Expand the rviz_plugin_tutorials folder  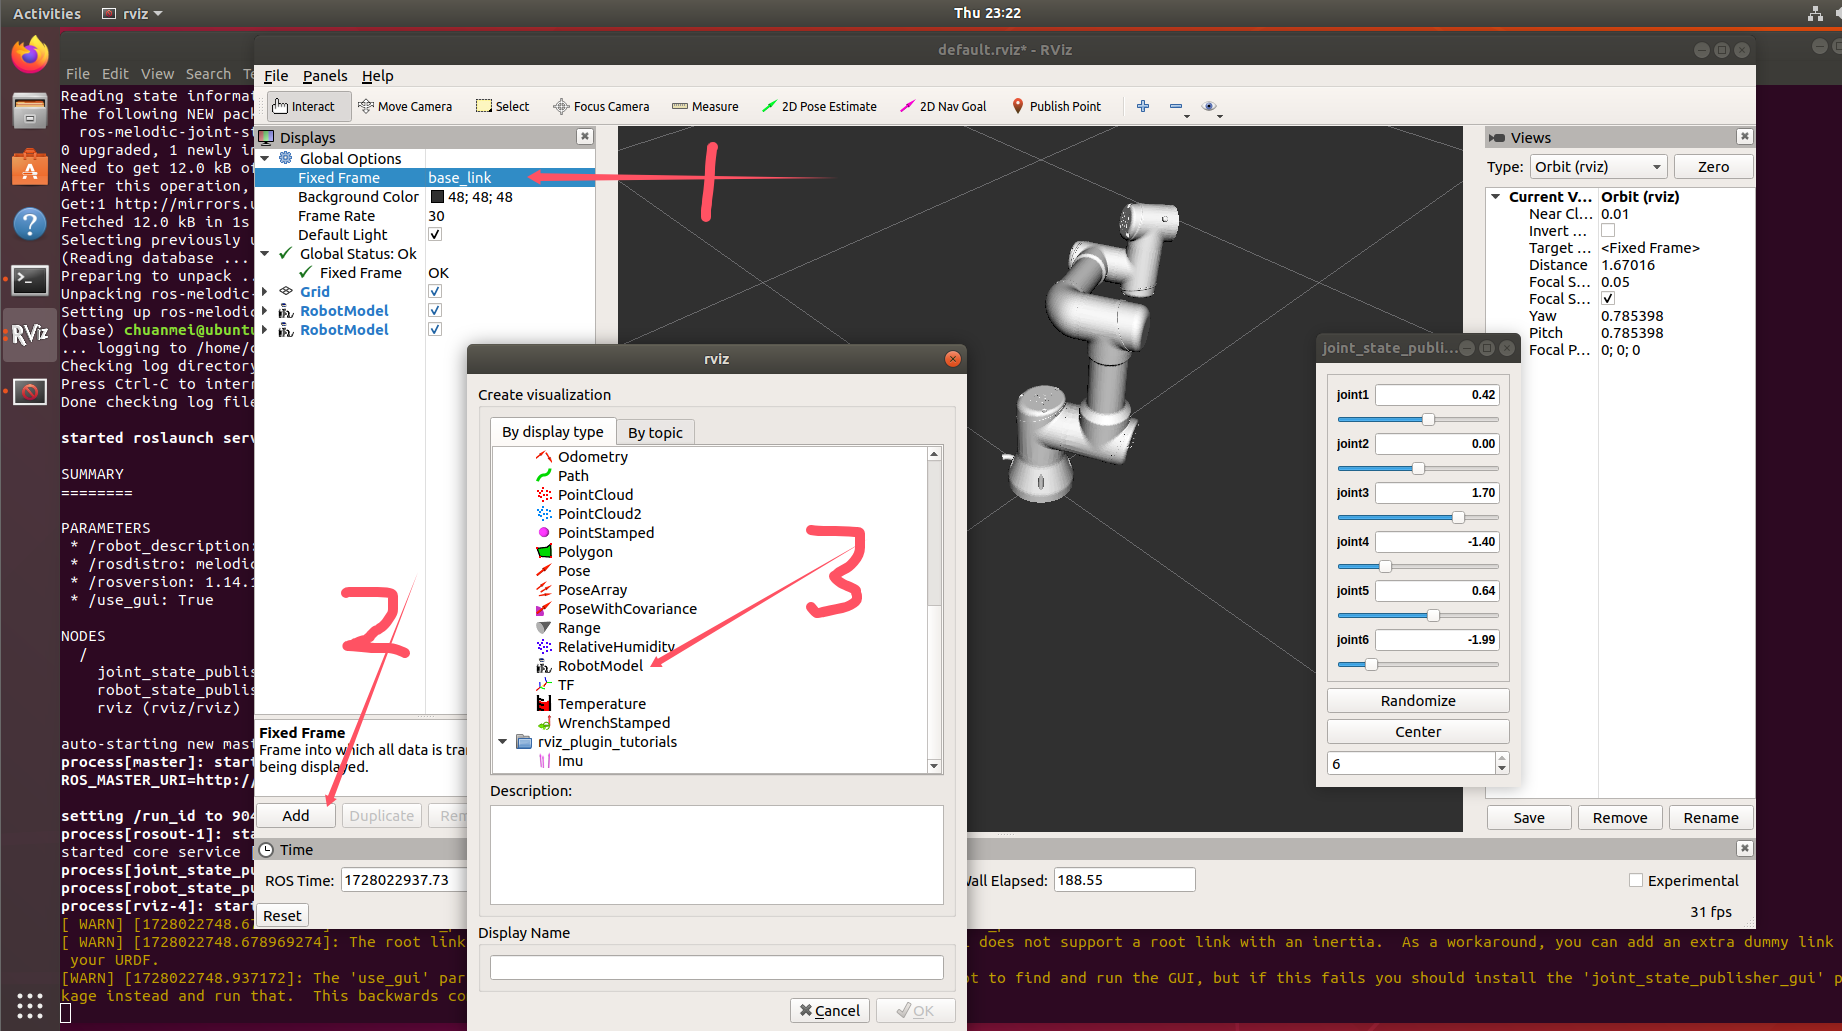pyautogui.click(x=503, y=741)
